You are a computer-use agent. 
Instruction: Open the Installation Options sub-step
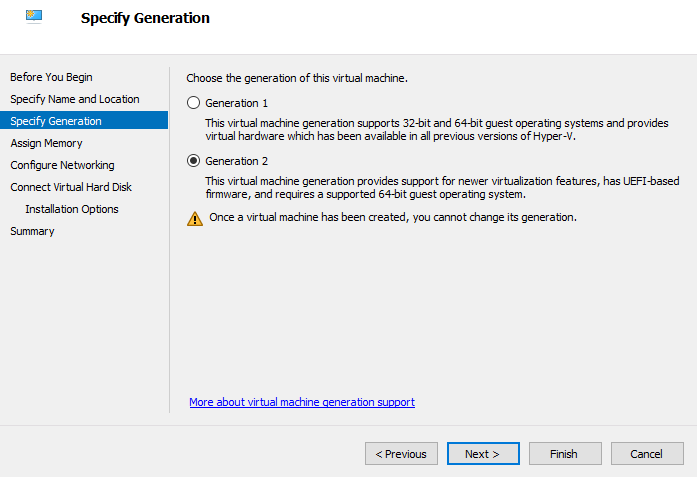tap(72, 209)
